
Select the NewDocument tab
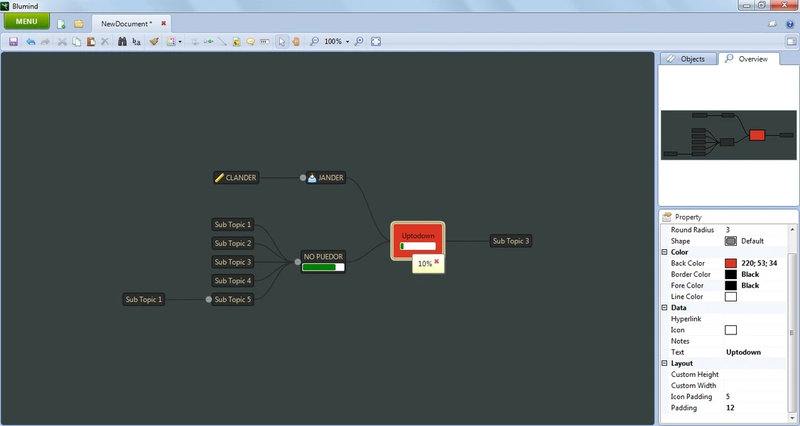126,22
